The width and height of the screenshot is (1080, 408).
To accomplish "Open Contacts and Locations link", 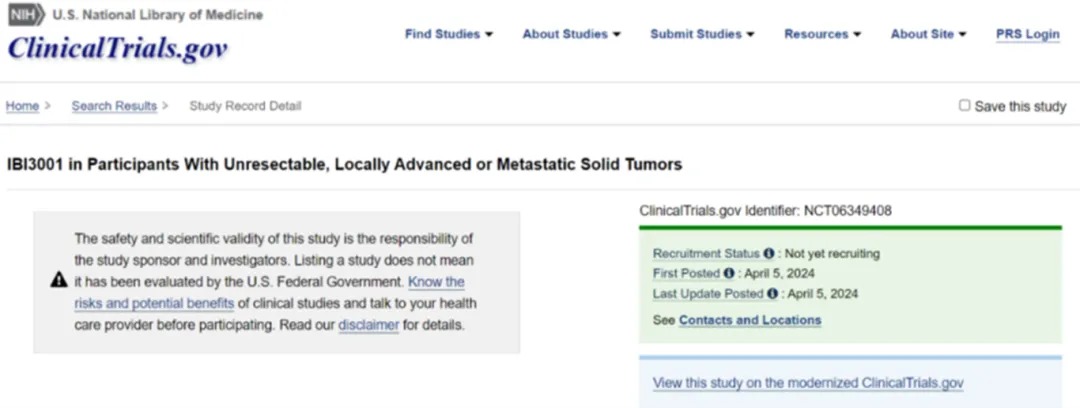I will (750, 320).
